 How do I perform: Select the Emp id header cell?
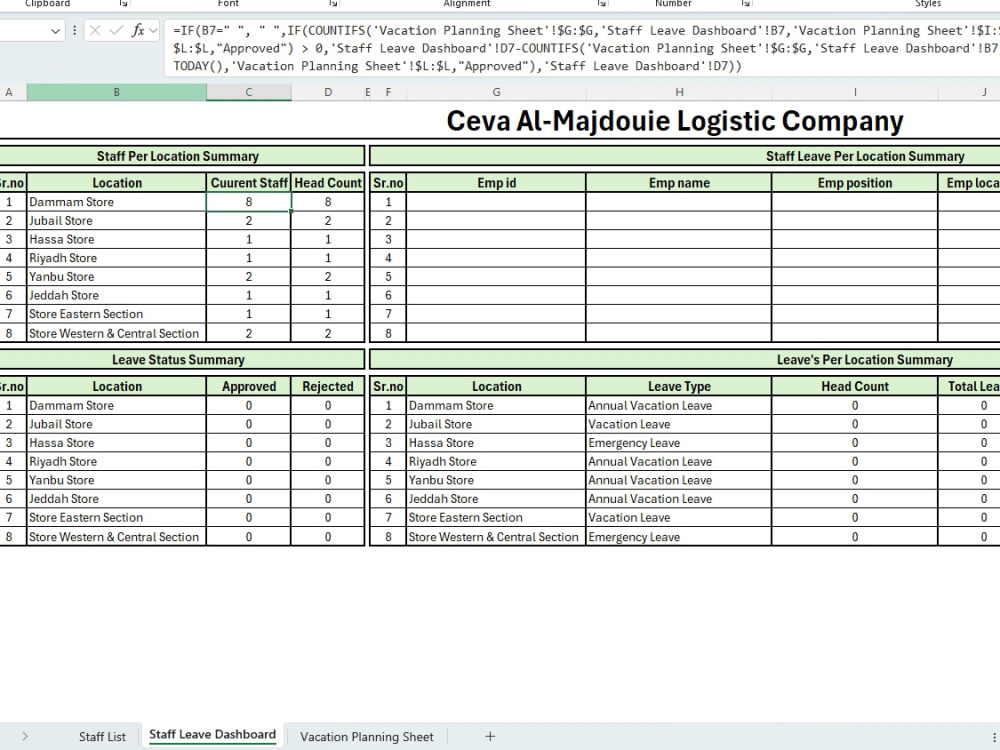496,183
